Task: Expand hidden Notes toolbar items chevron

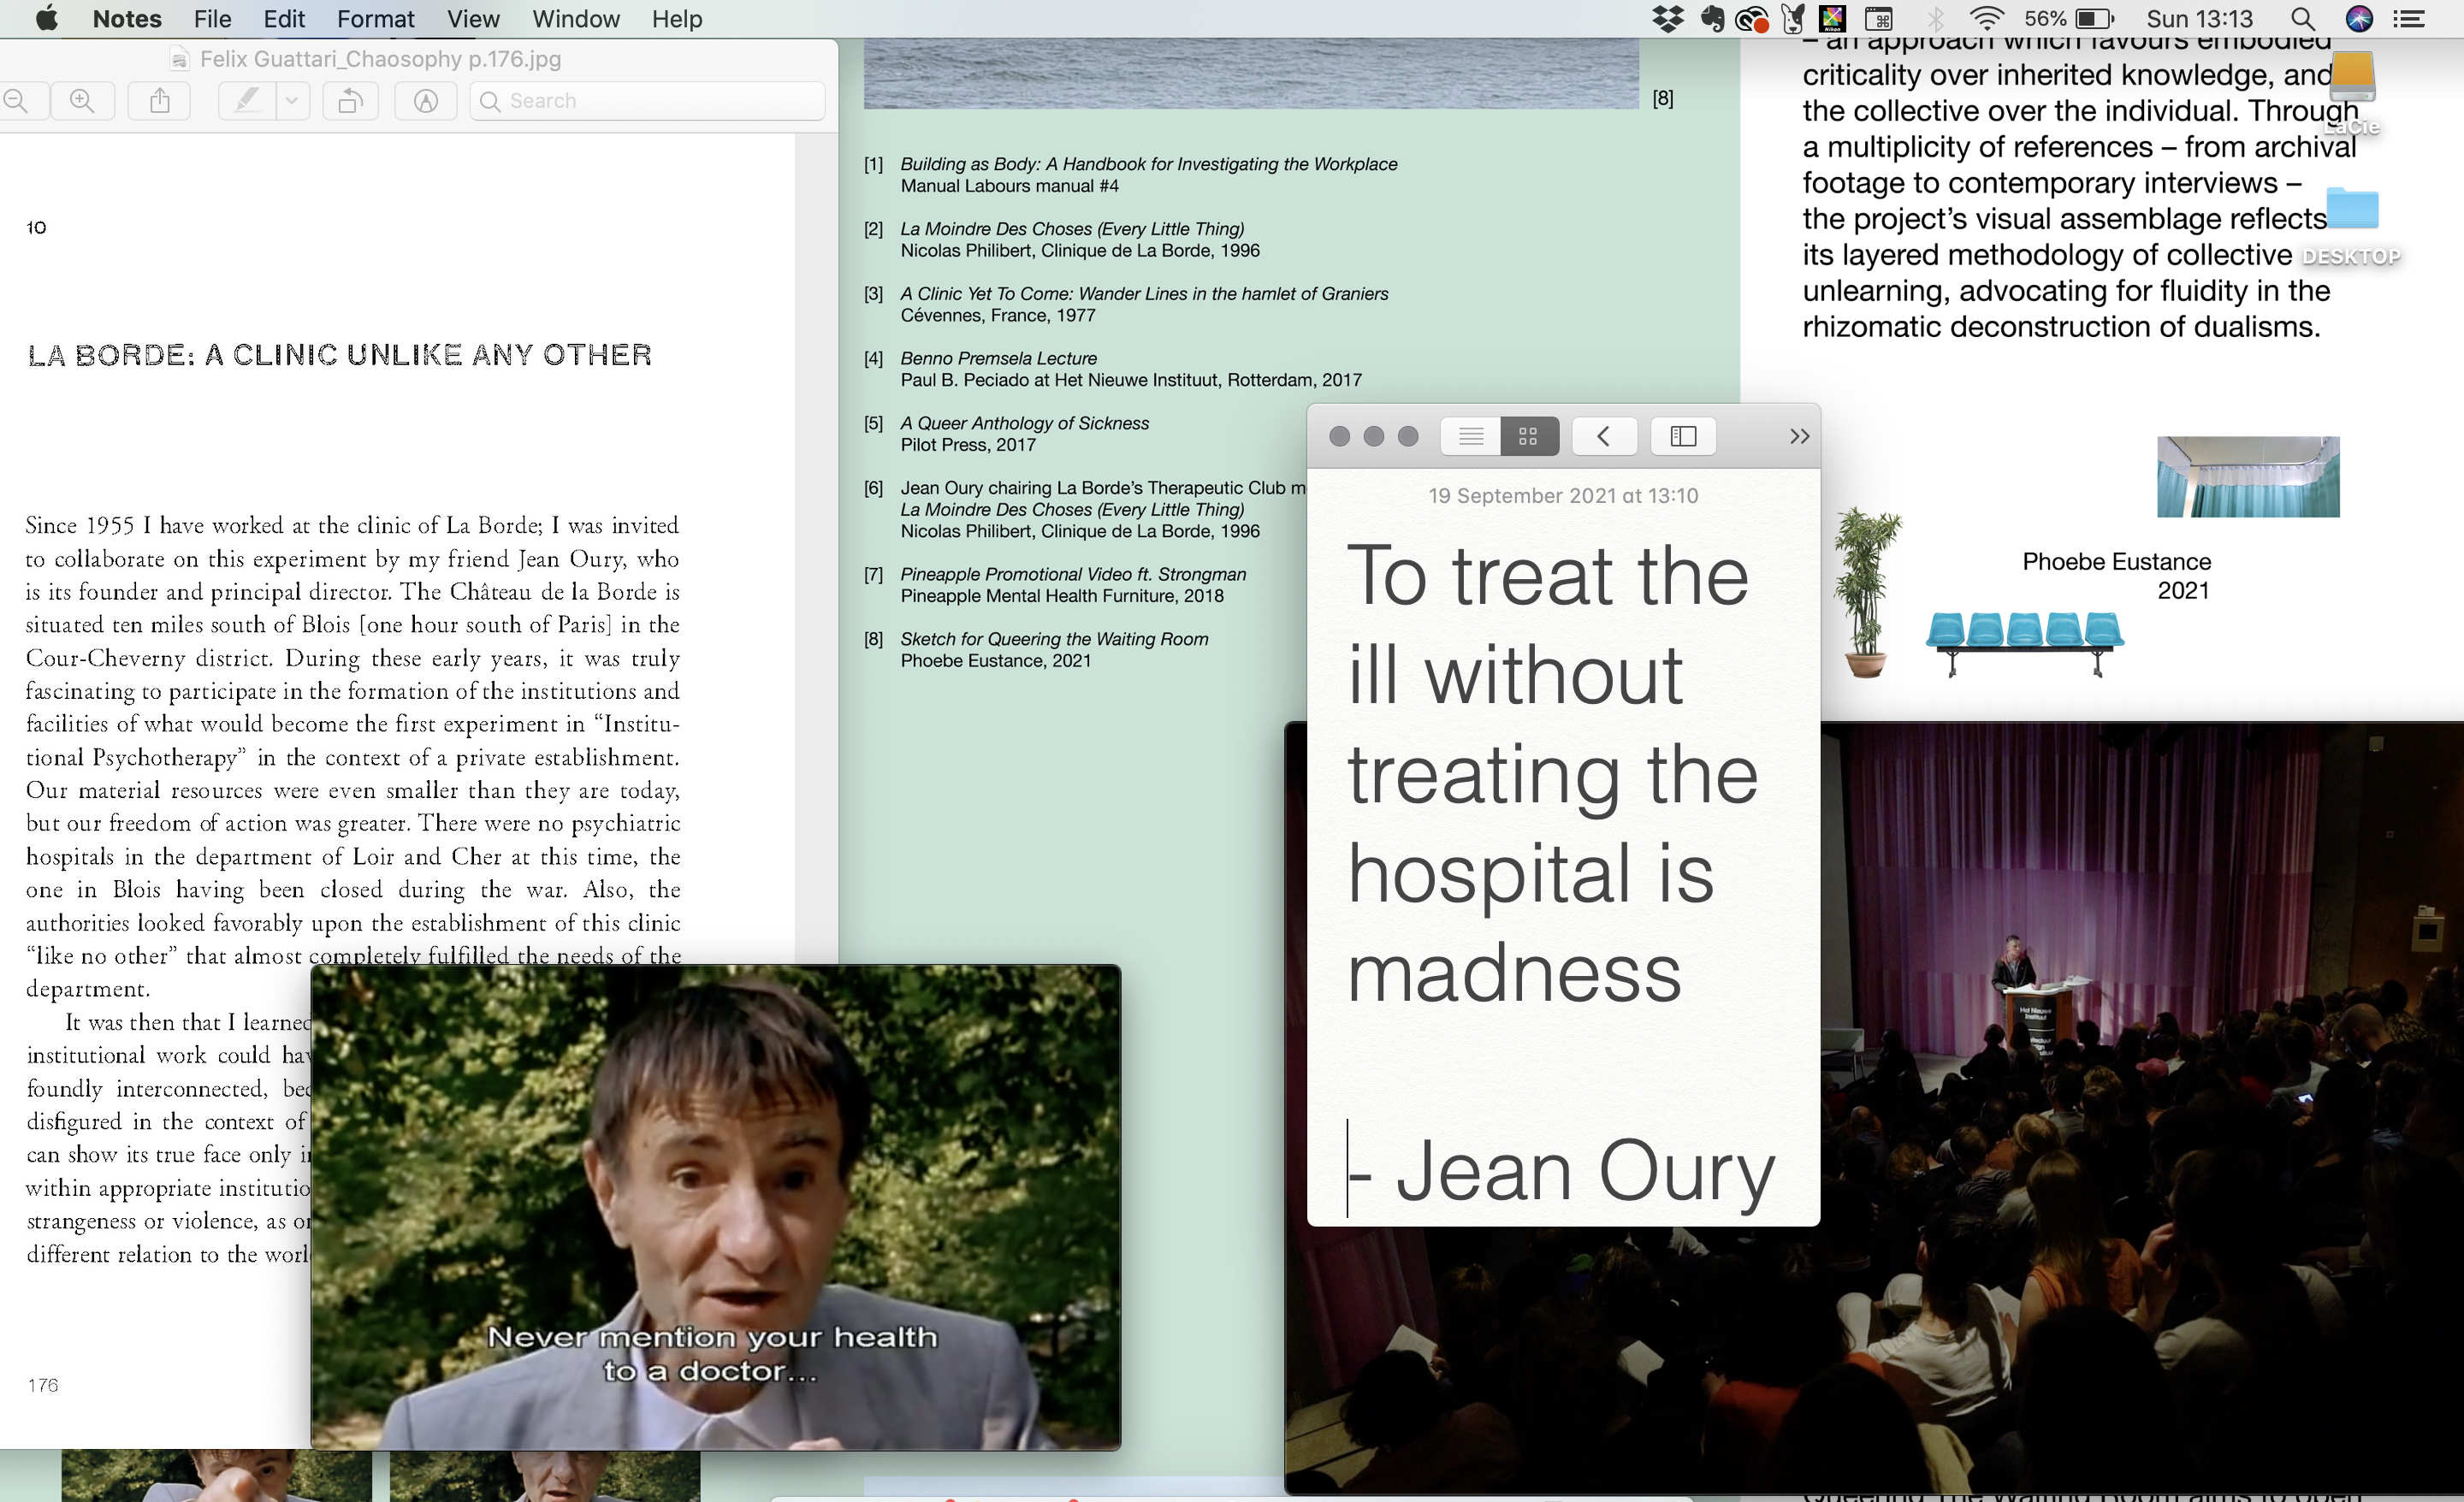Action: click(1799, 436)
